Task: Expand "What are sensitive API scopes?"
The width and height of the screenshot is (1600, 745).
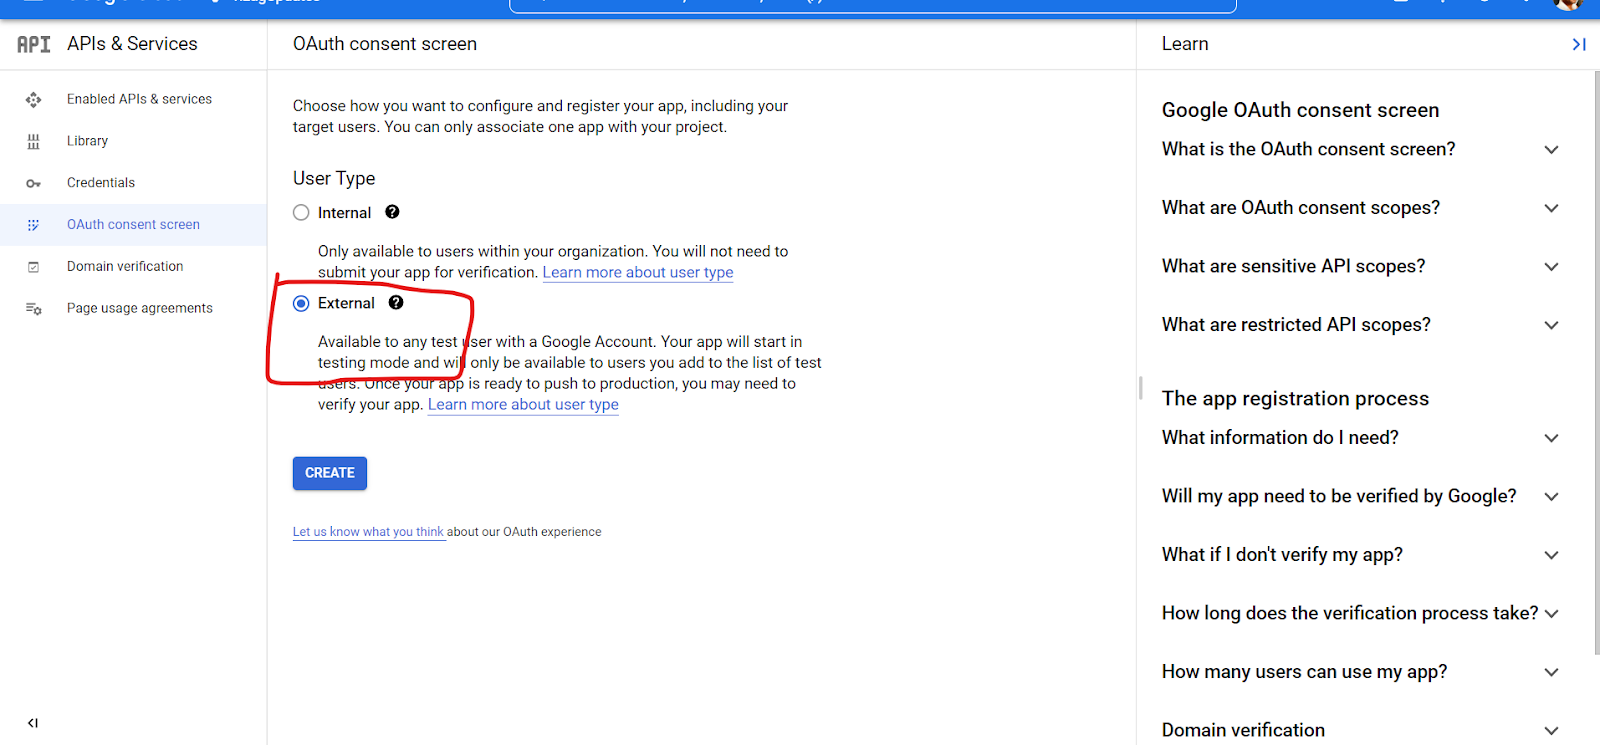Action: pos(1360,266)
